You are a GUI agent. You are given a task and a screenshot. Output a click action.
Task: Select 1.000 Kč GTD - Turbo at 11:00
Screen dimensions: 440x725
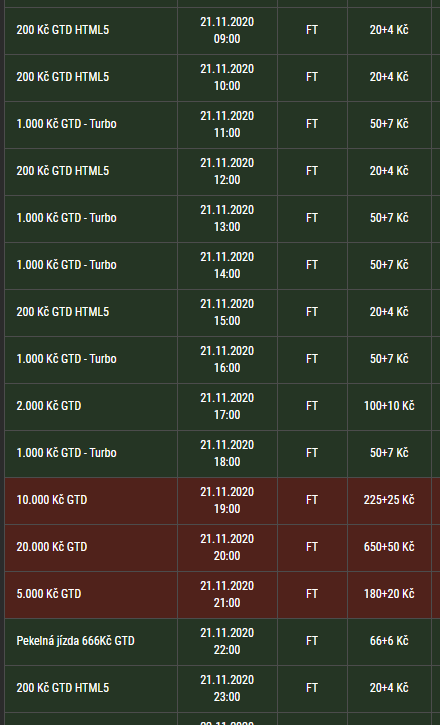coord(67,124)
